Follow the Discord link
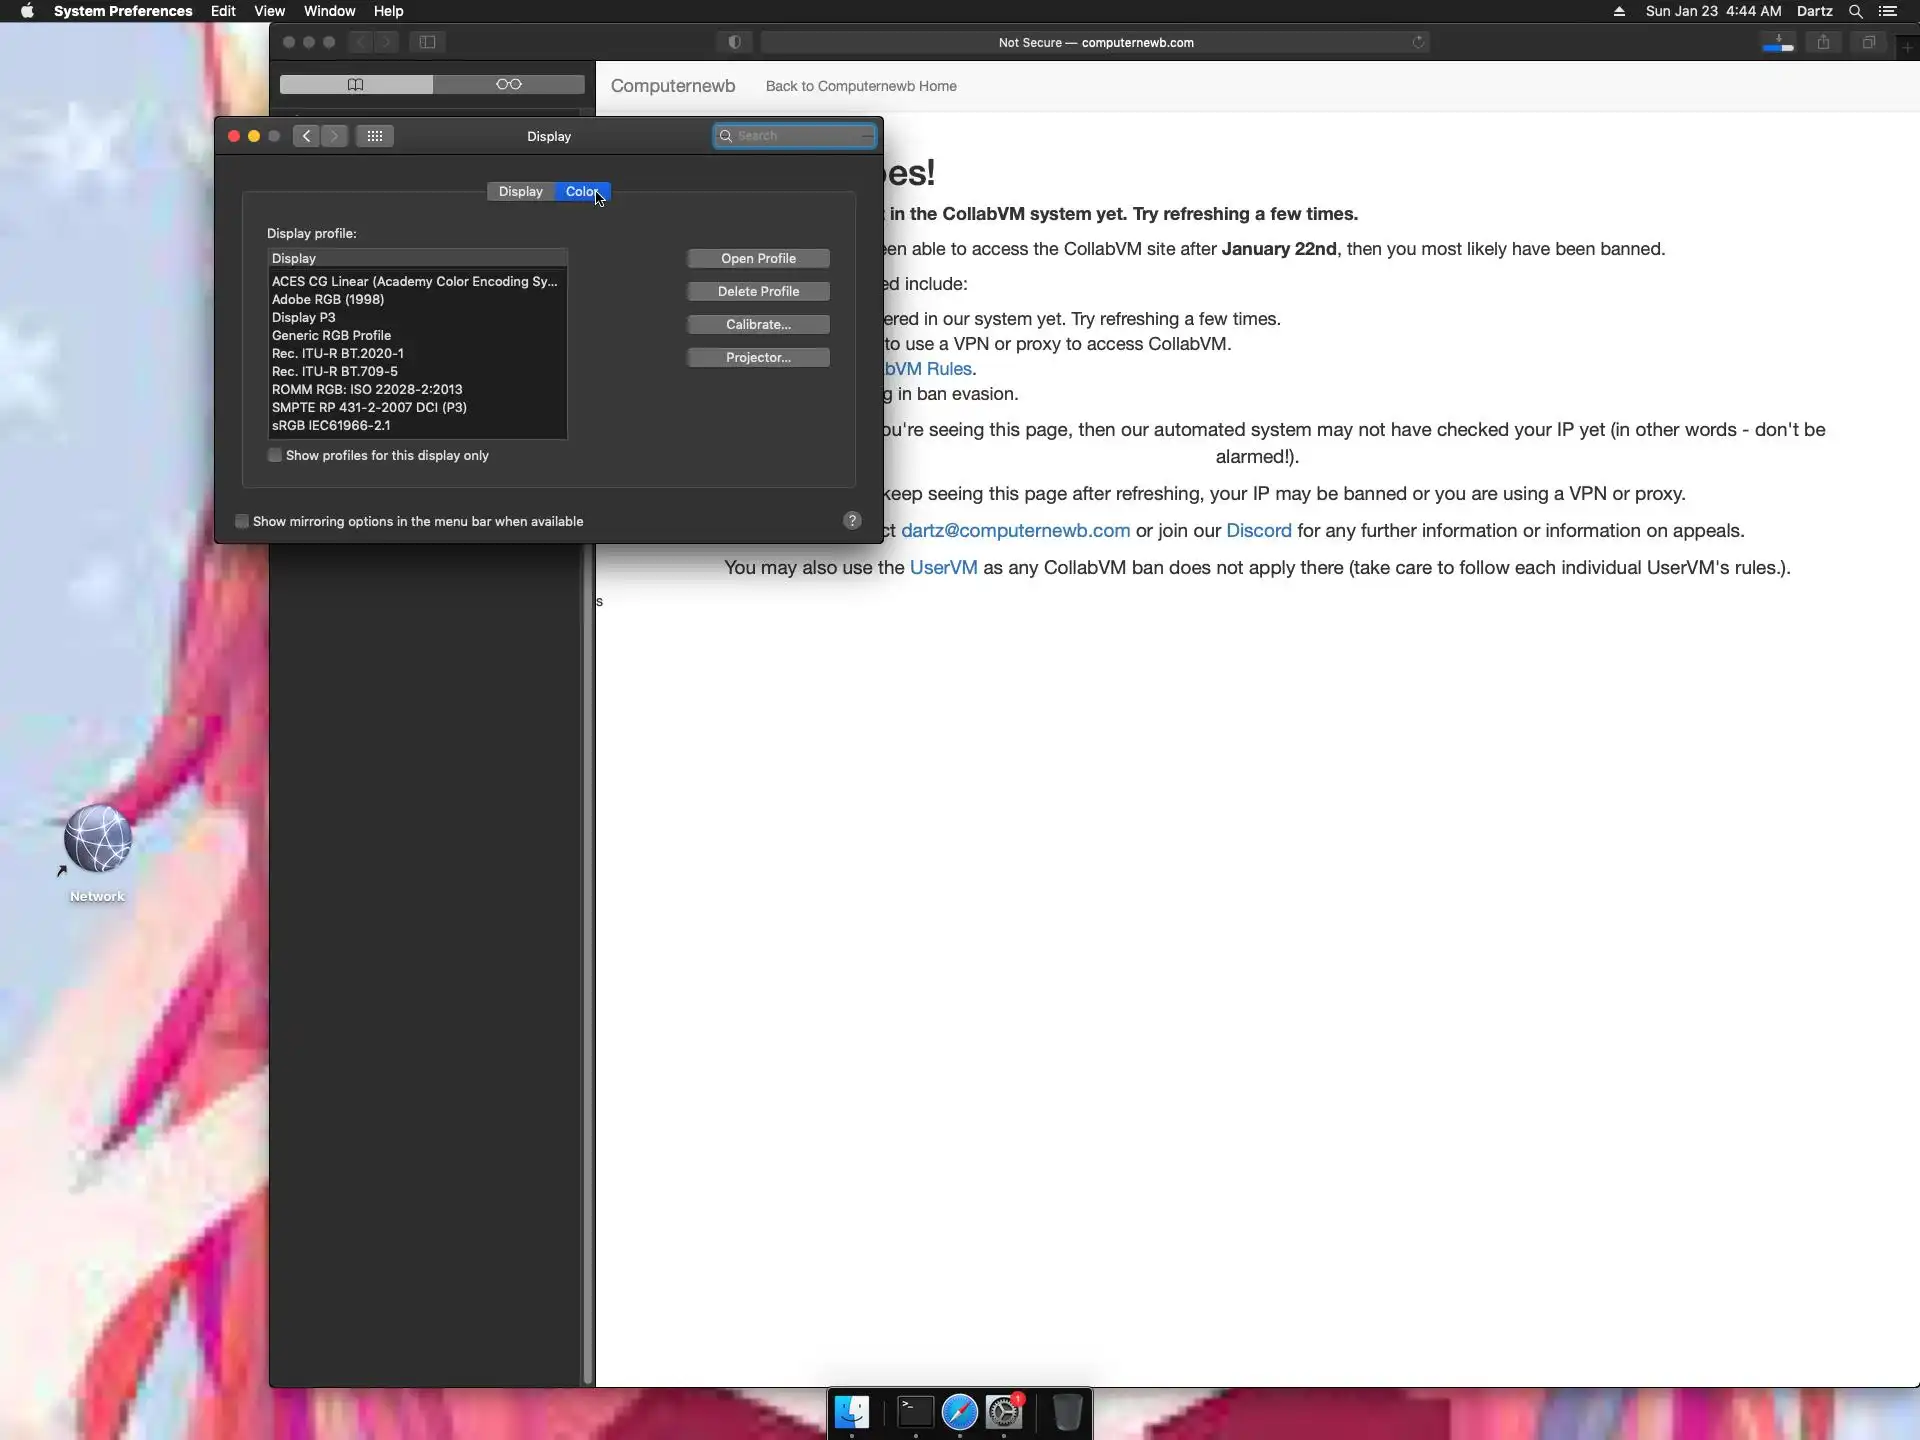The image size is (1920, 1440). tap(1258, 530)
